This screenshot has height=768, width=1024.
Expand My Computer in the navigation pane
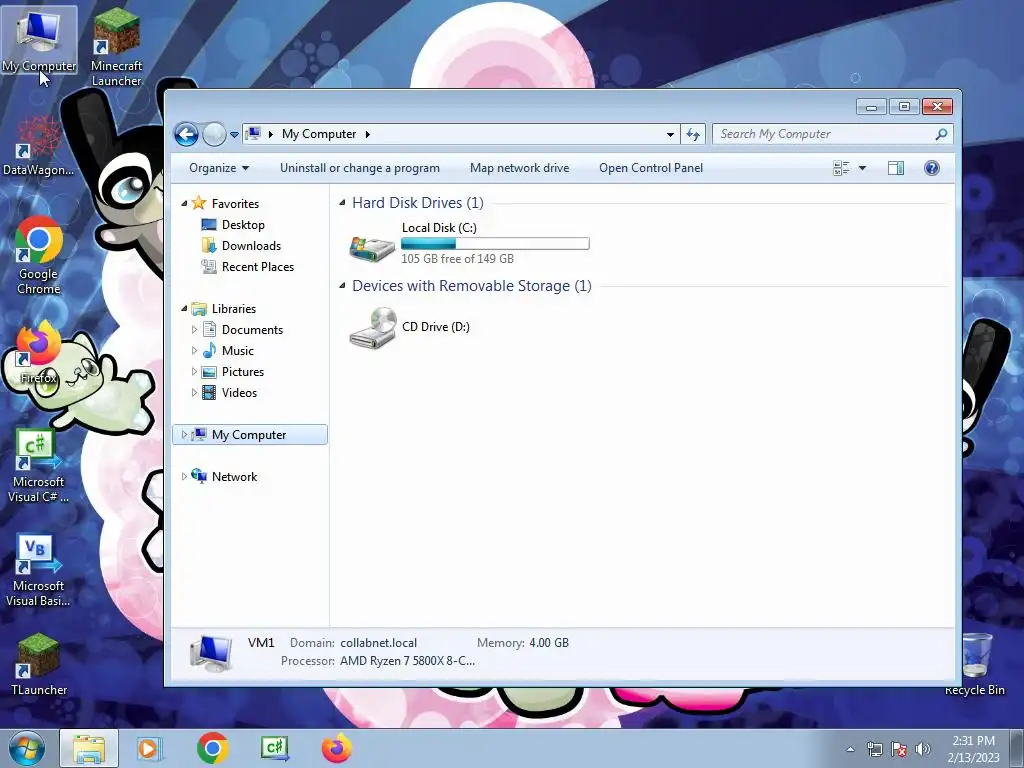[x=184, y=434]
